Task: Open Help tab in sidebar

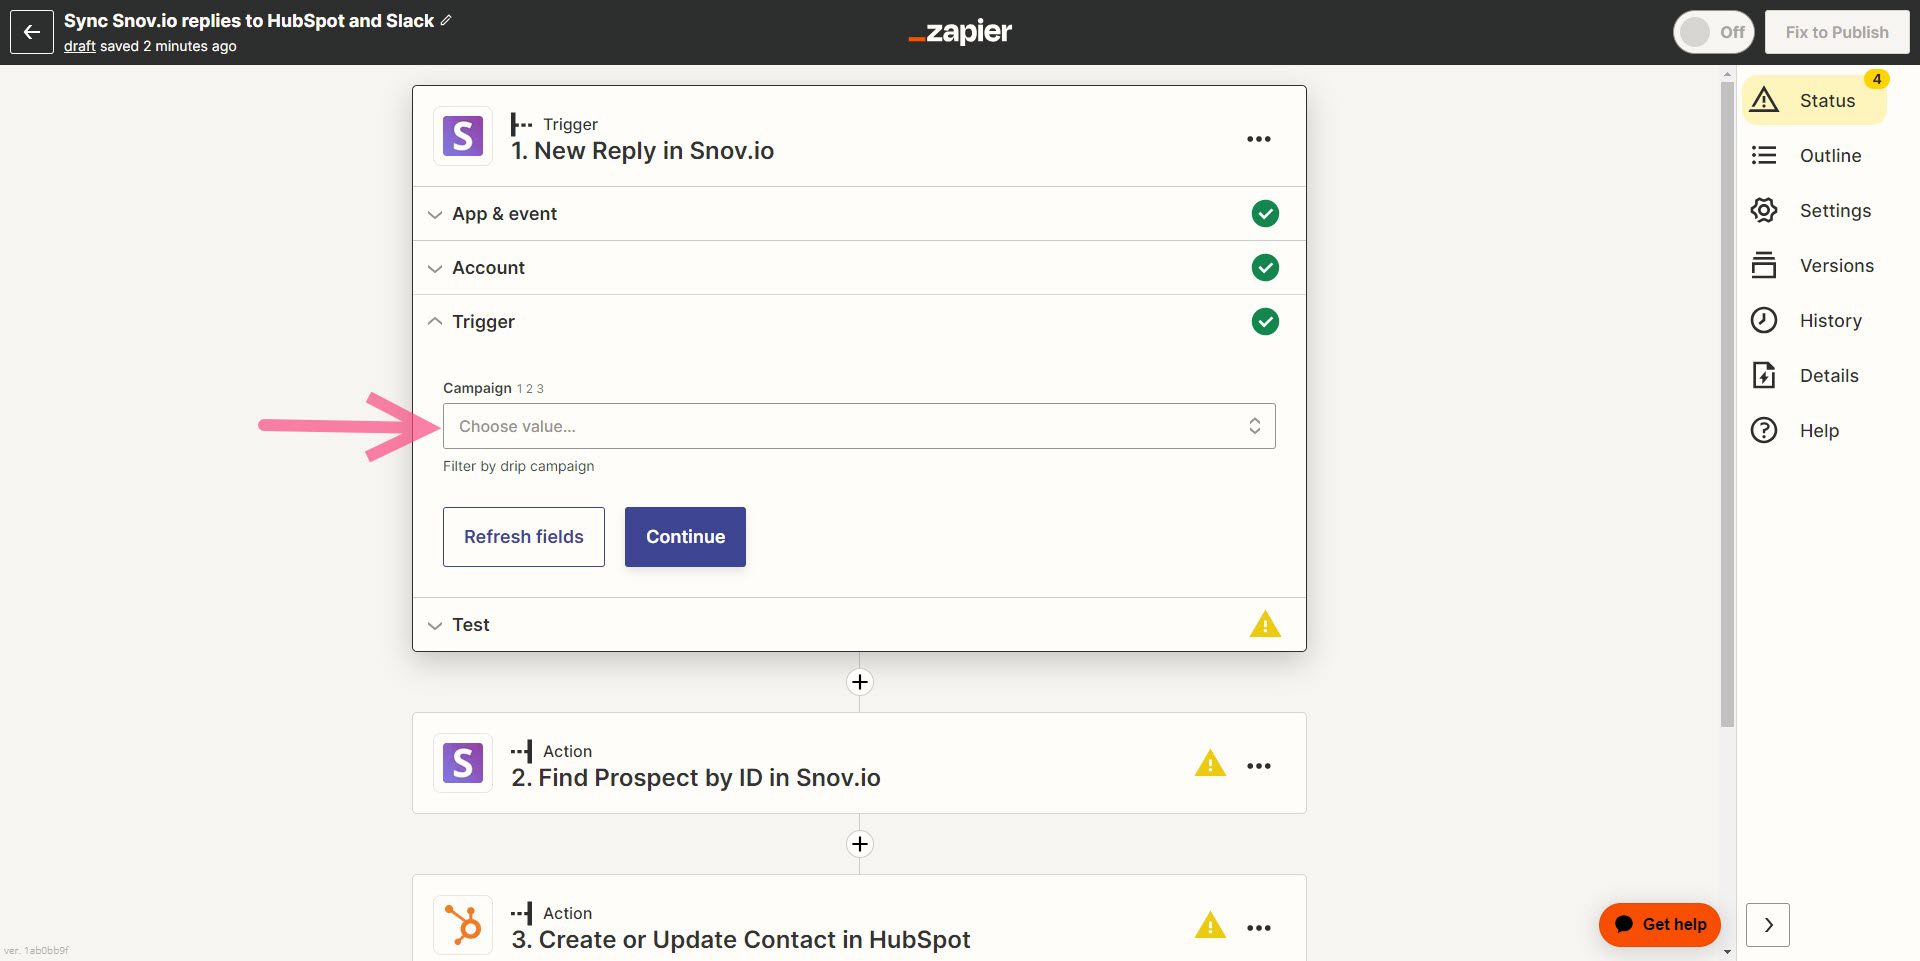Action: tap(1814, 430)
